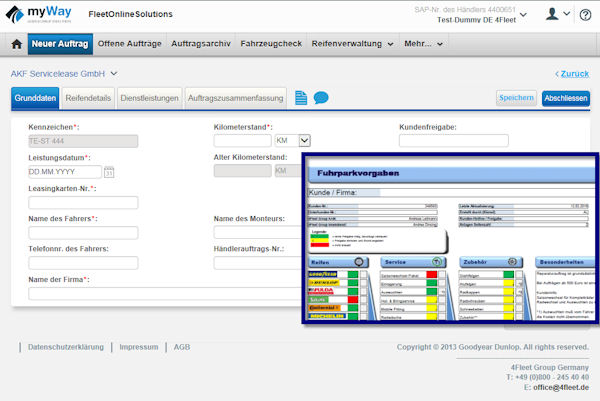Open the user profile icon
Screen dimensions: 600x401
(552, 14)
